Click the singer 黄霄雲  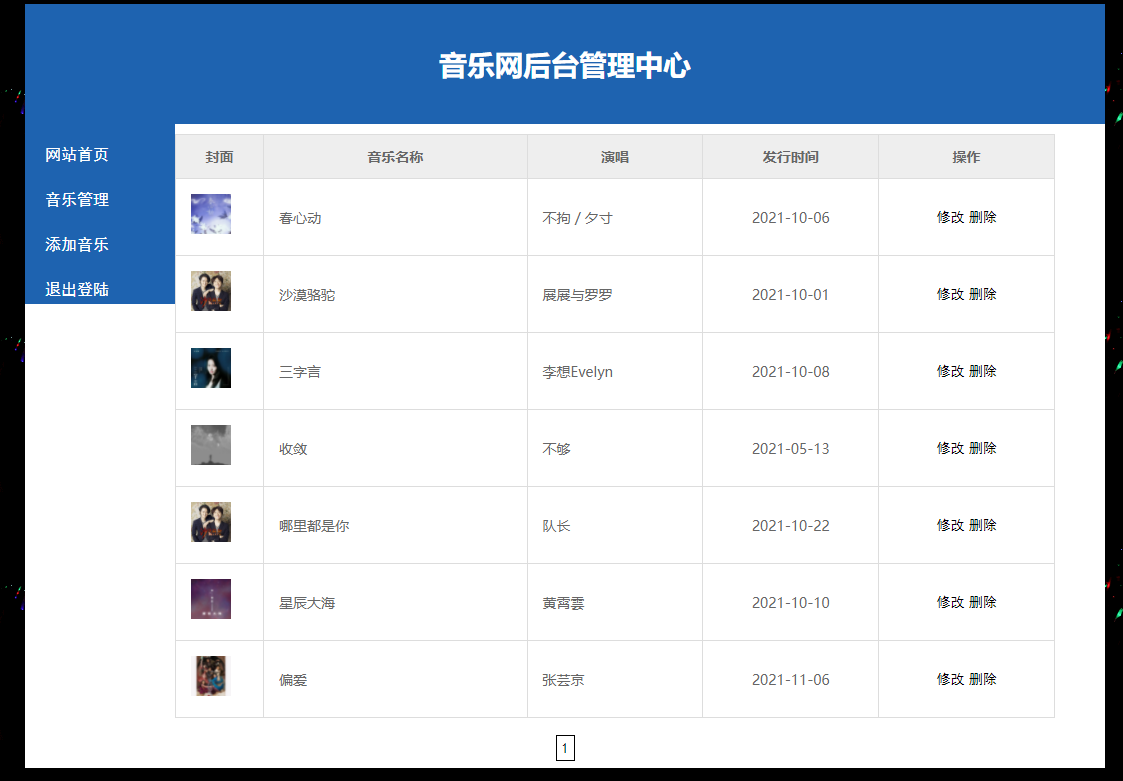(564, 603)
